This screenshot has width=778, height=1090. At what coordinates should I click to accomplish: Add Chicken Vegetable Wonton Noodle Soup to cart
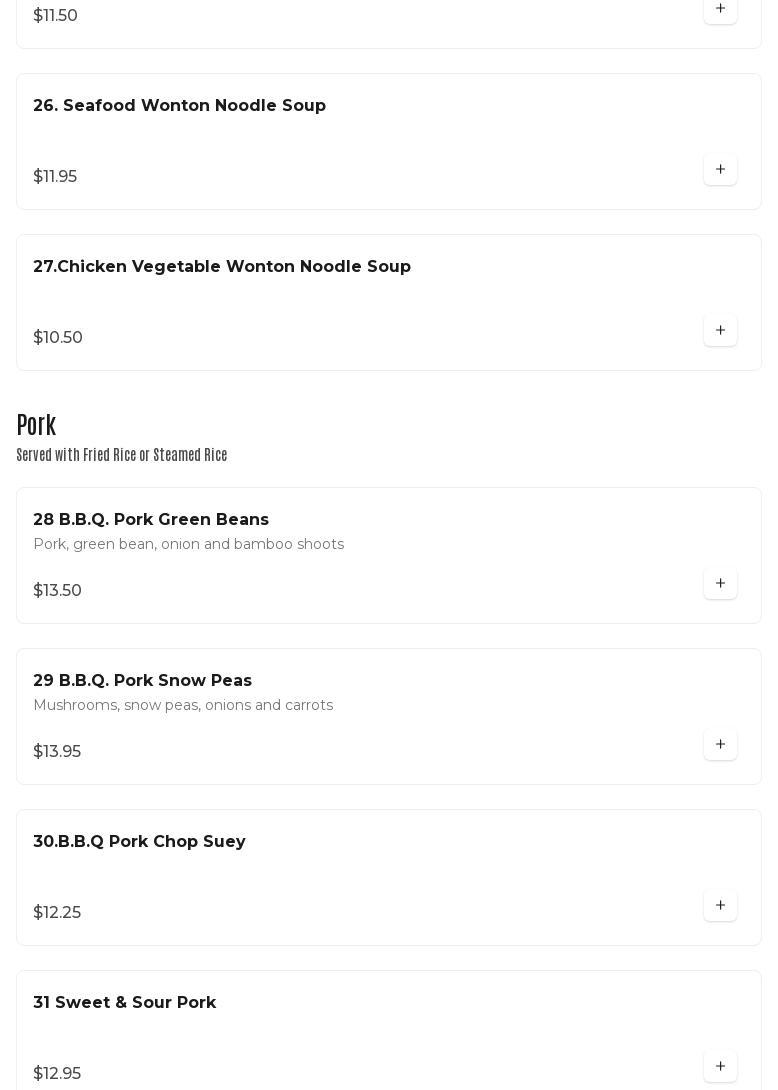[720, 331]
